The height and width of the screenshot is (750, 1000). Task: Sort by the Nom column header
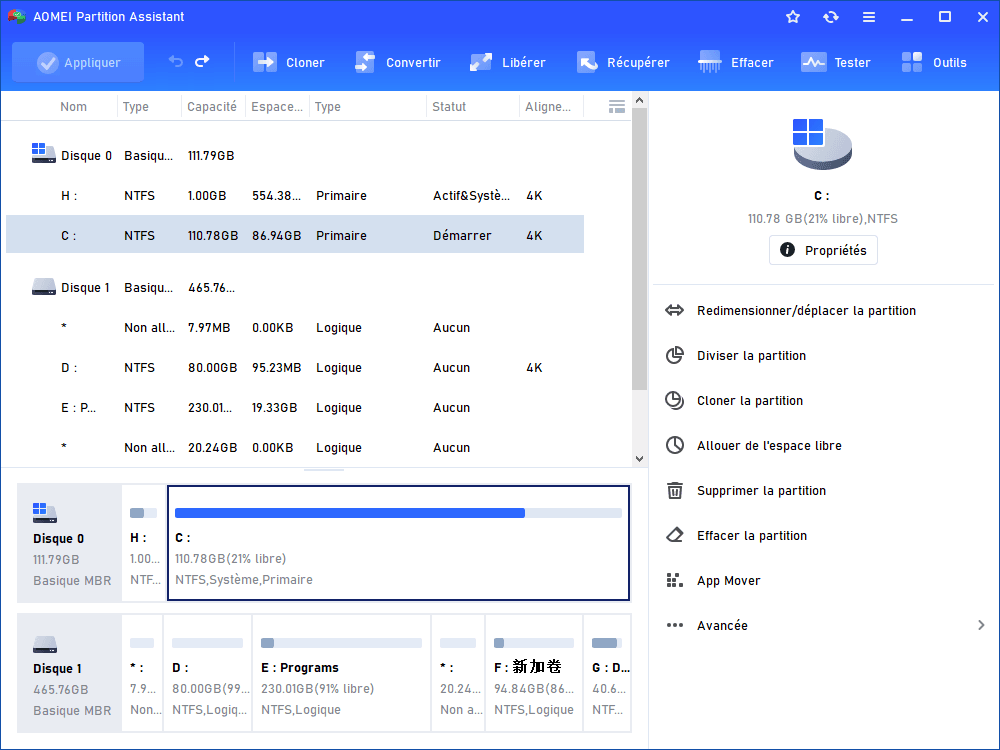click(x=73, y=107)
